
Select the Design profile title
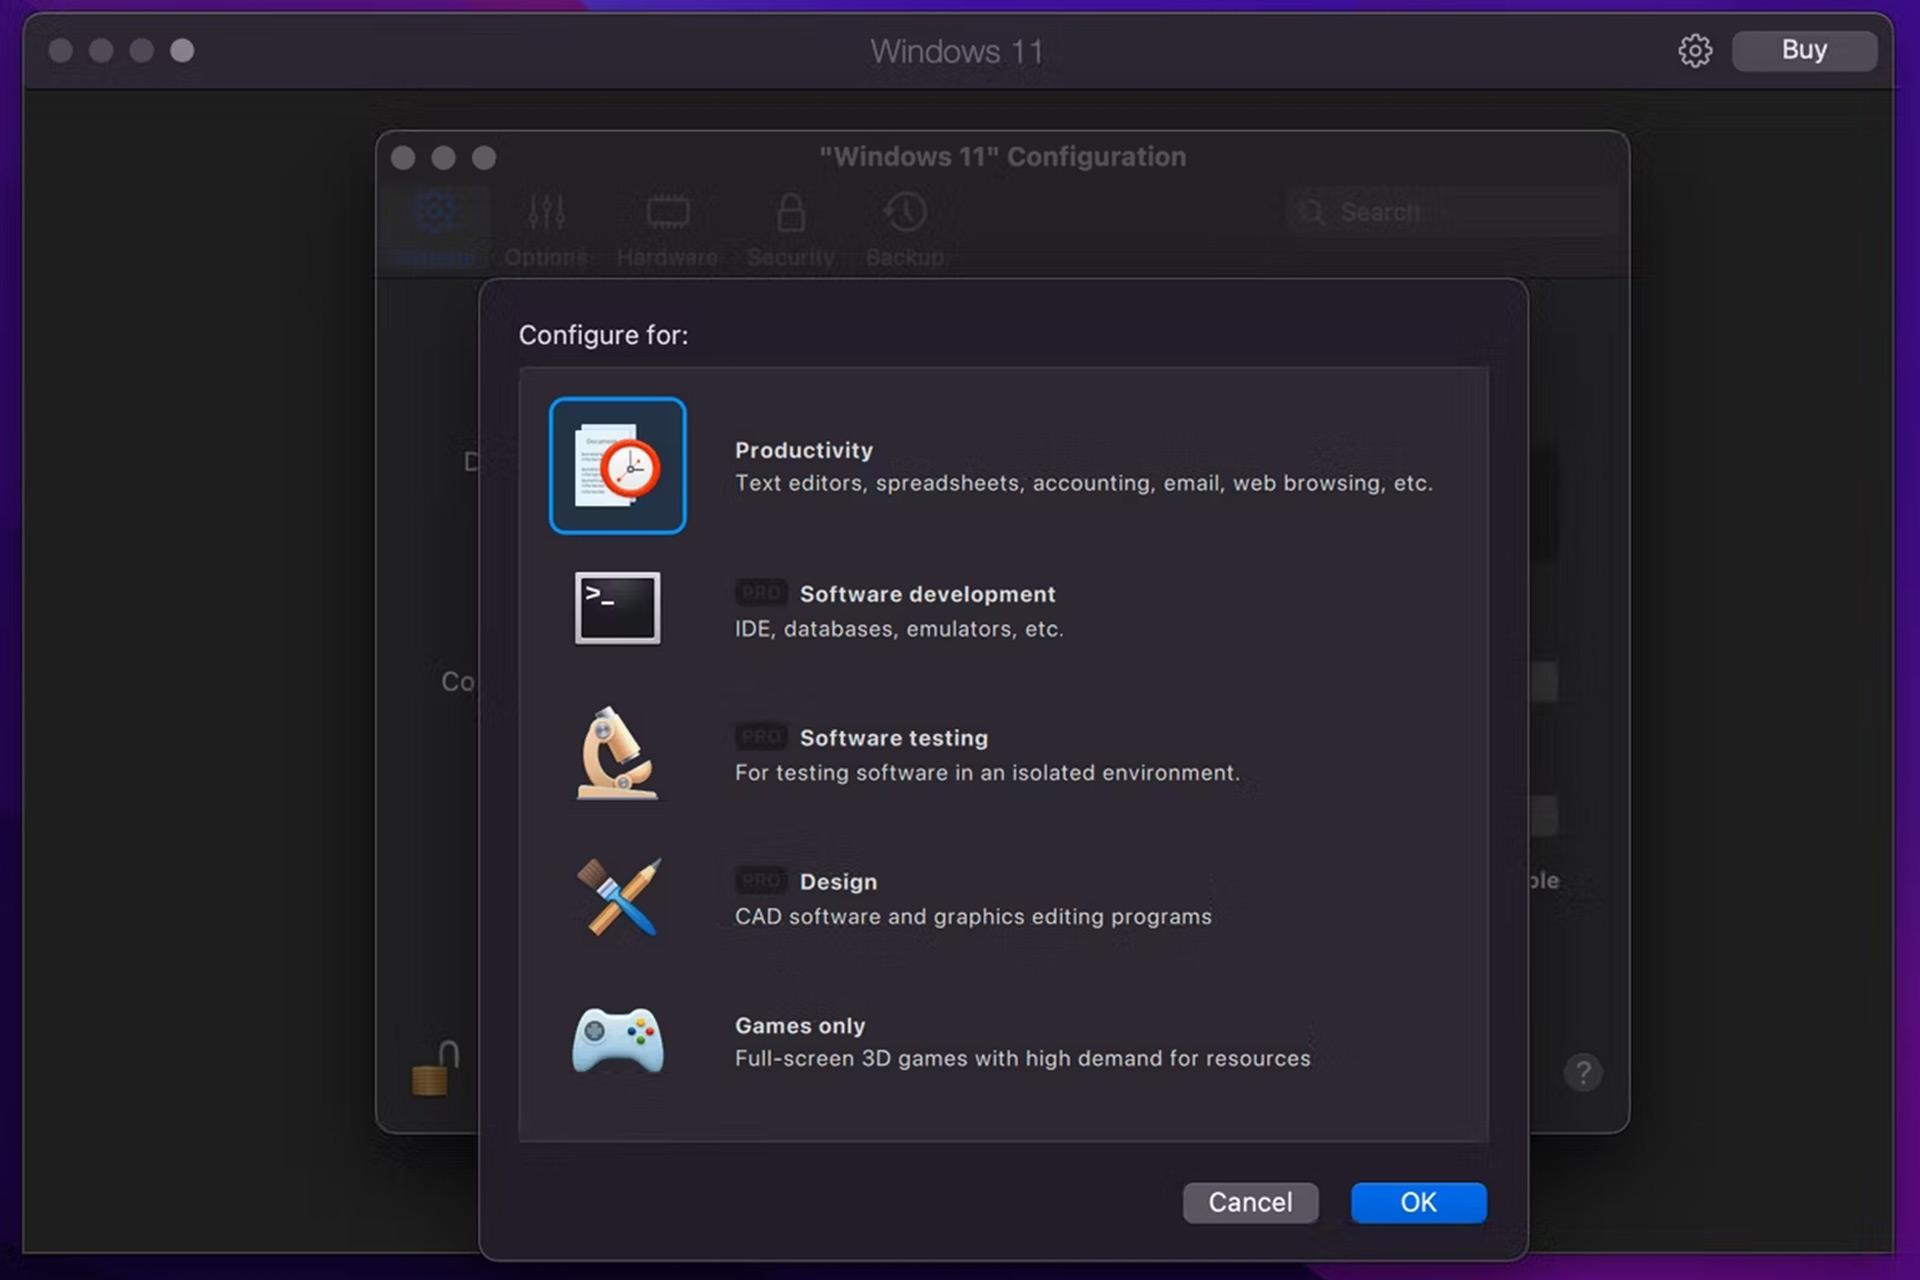(838, 882)
